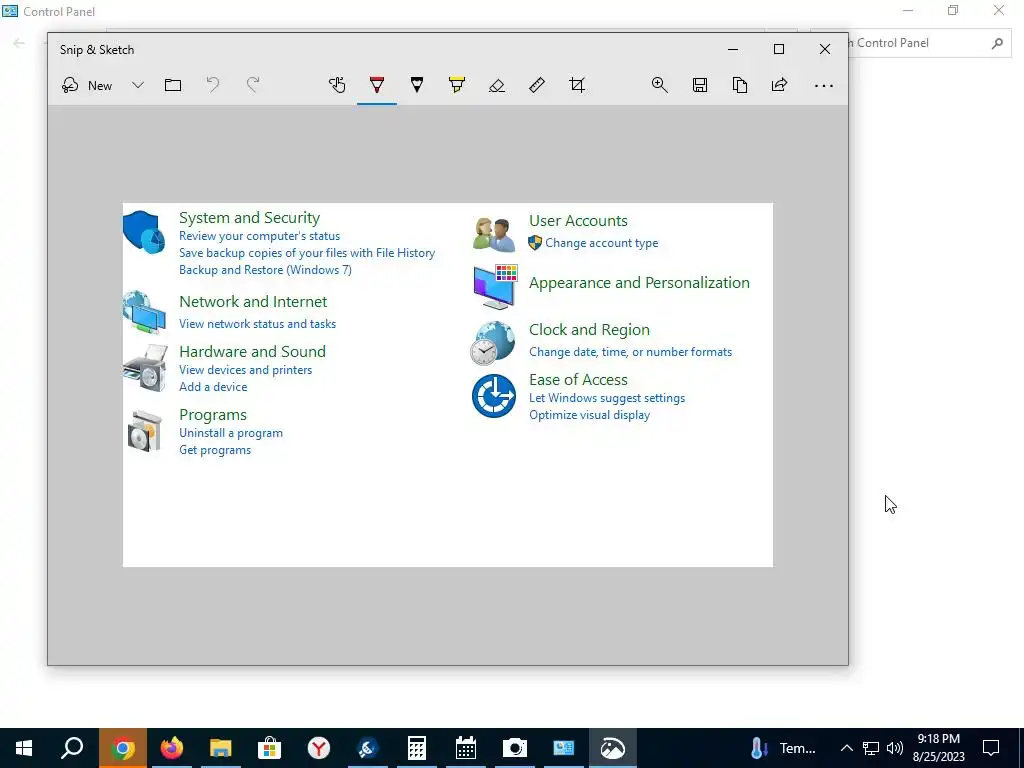Open taskbar Search
Screen dimensions: 1024x768
click(x=72, y=748)
